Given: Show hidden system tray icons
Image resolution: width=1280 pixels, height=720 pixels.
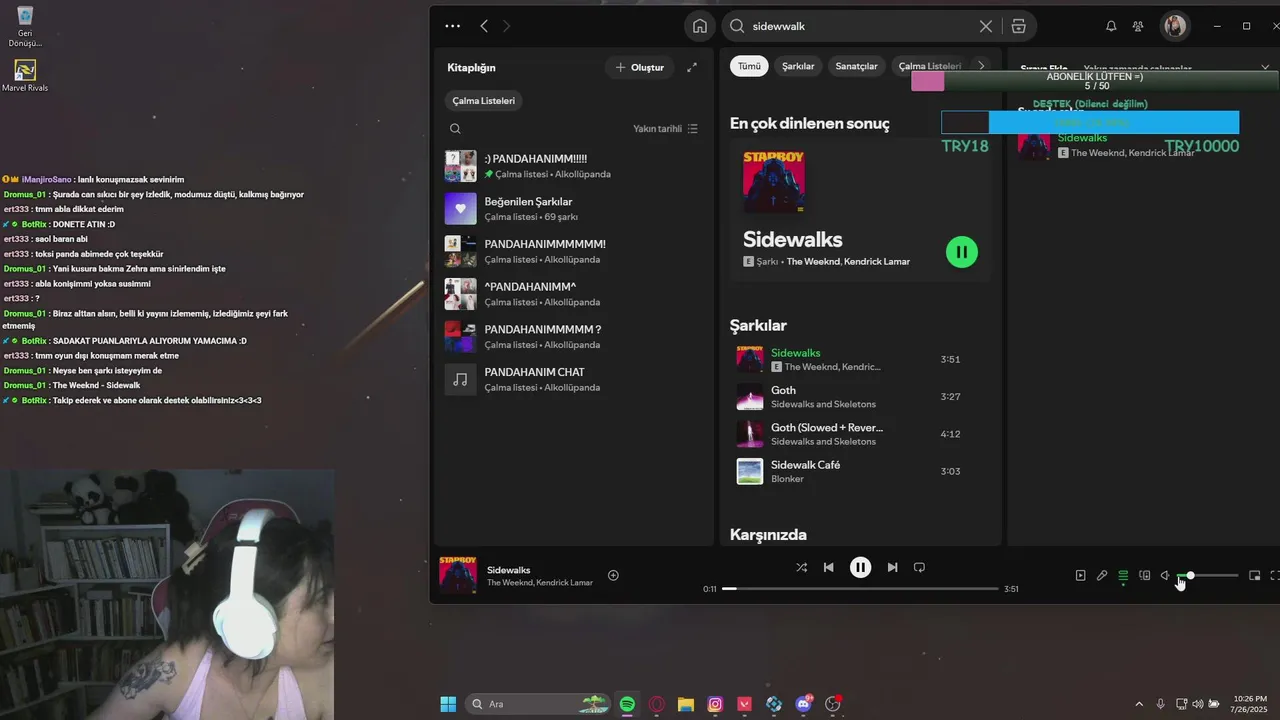Looking at the screenshot, I should (x=1139, y=704).
